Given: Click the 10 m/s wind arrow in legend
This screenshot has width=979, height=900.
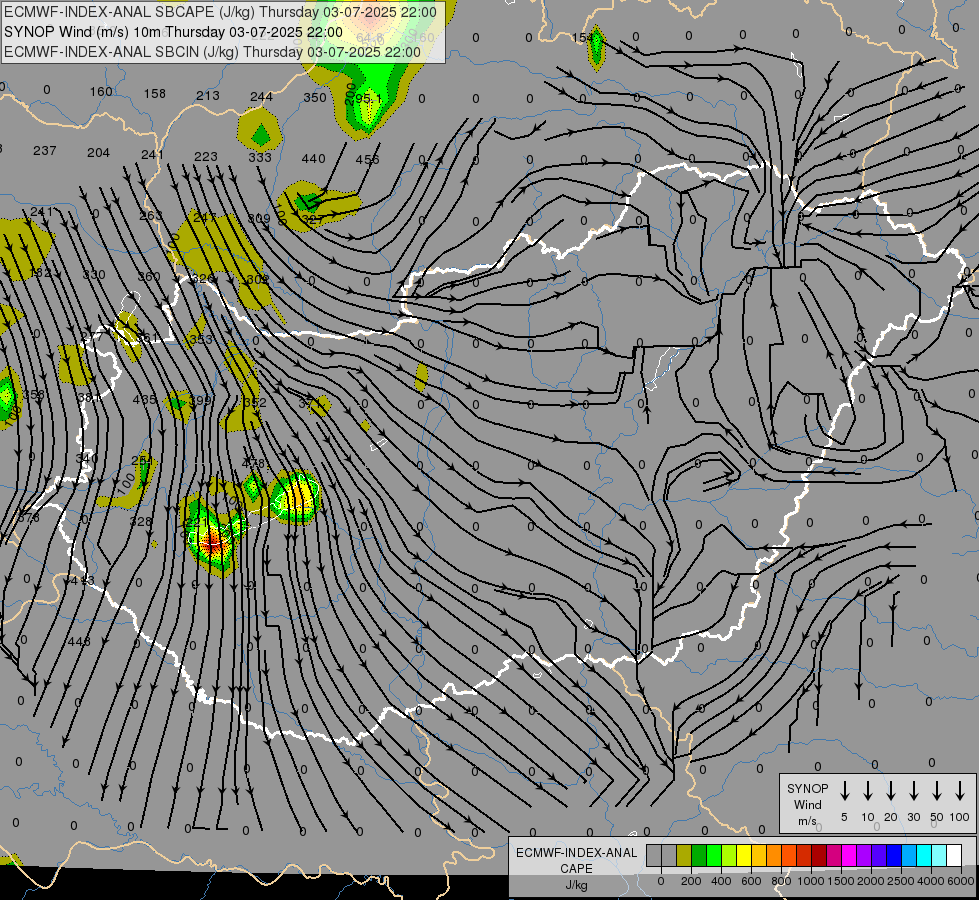Looking at the screenshot, I should [x=868, y=791].
